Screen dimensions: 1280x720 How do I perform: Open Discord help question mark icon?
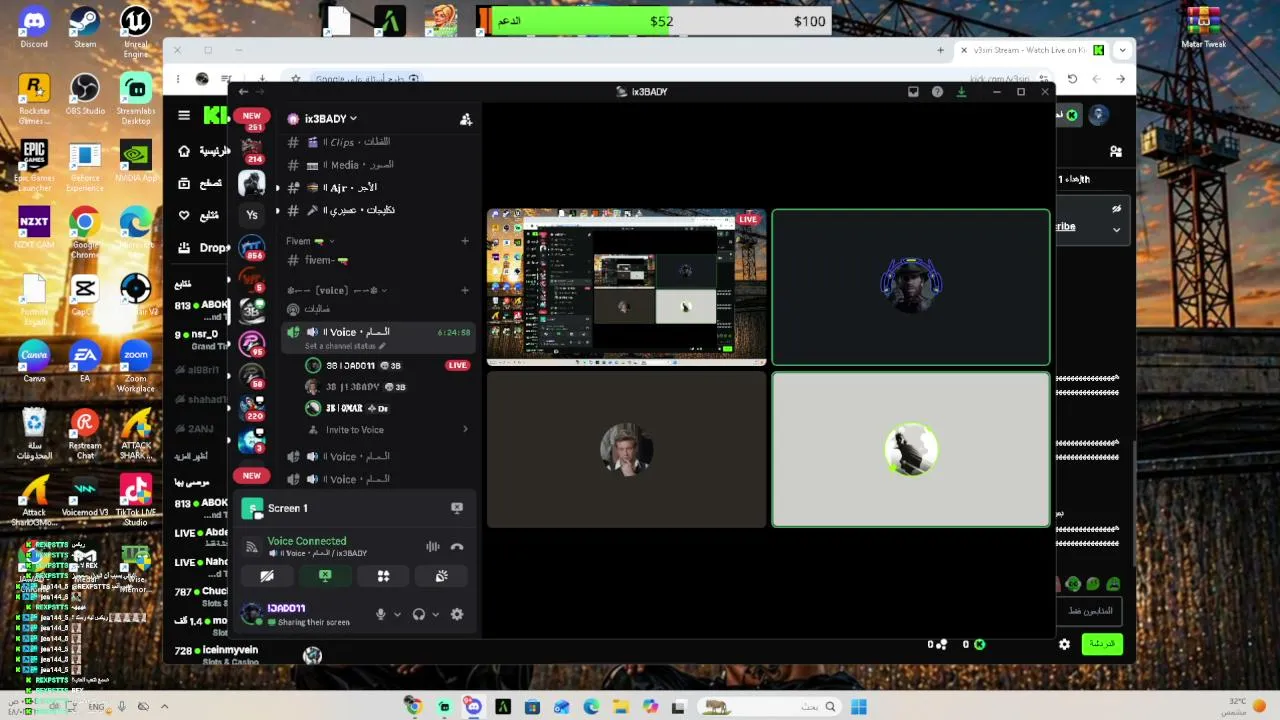937,92
